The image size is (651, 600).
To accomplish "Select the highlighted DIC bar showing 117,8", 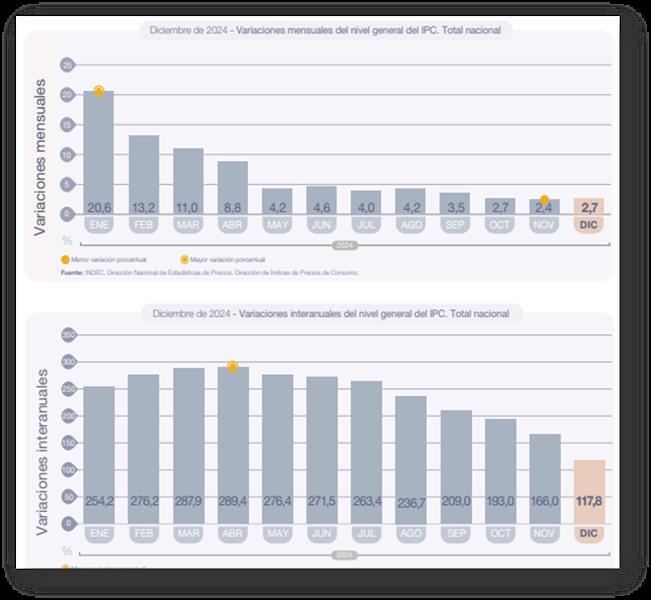I will point(589,490).
